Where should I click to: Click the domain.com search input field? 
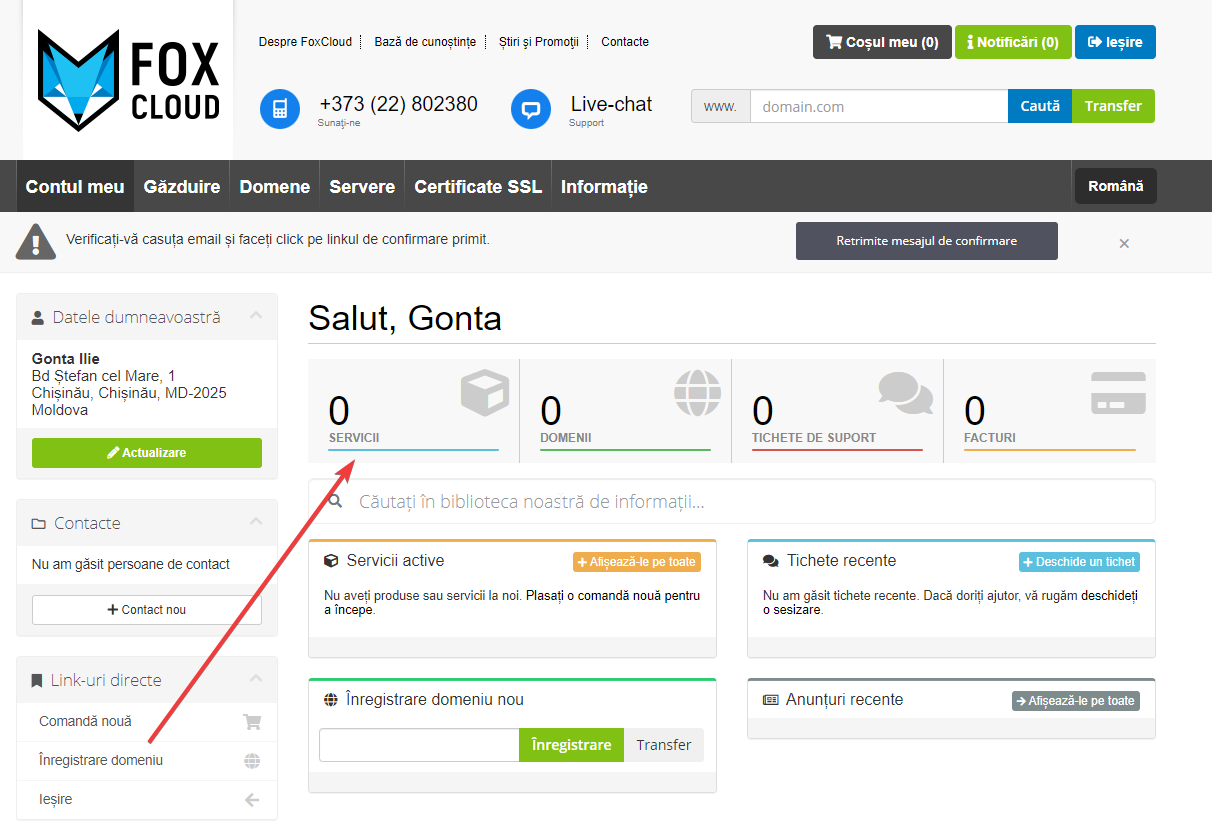[x=878, y=106]
